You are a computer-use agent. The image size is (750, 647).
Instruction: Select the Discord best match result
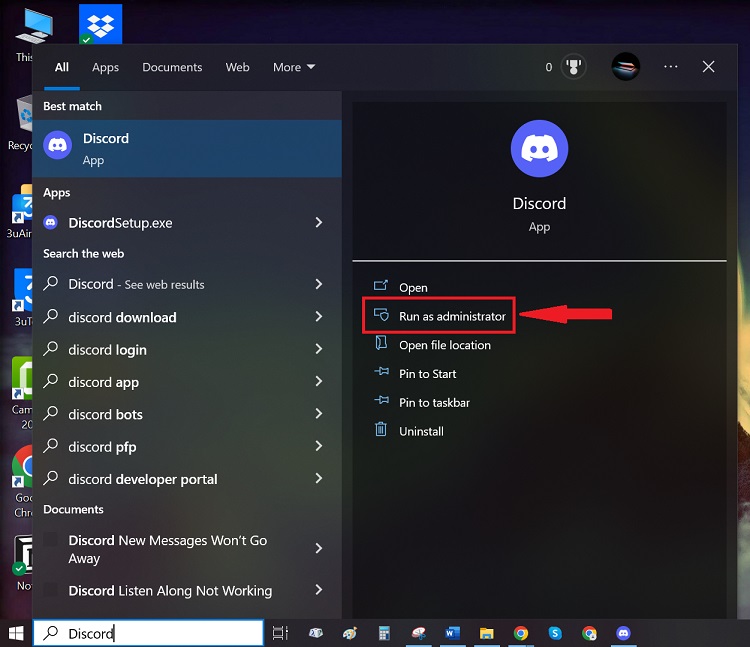(187, 149)
